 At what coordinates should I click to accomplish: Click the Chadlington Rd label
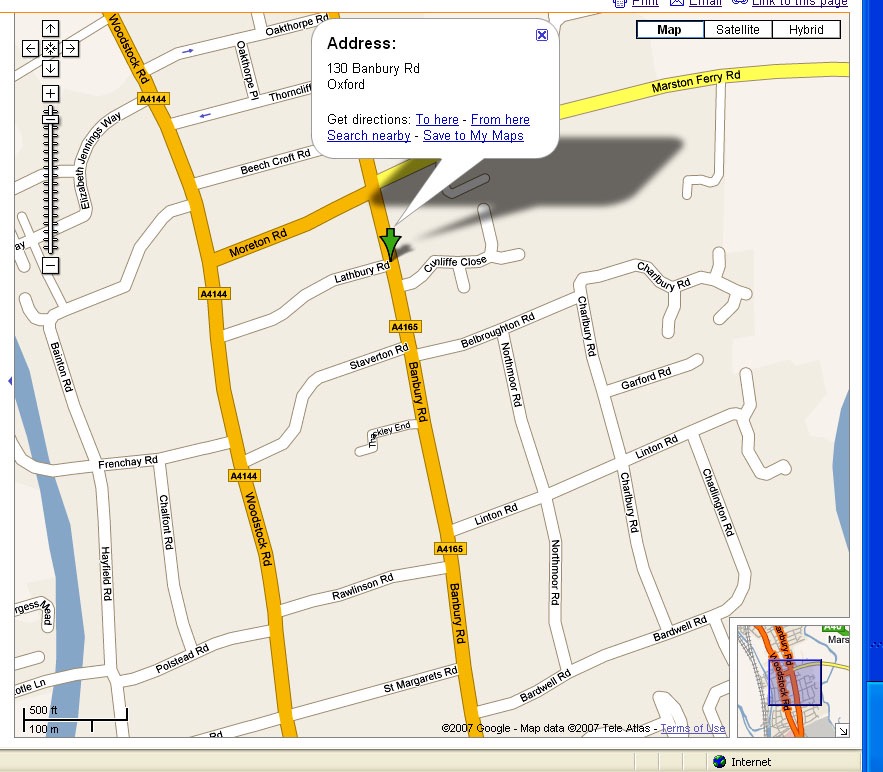pyautogui.click(x=718, y=502)
